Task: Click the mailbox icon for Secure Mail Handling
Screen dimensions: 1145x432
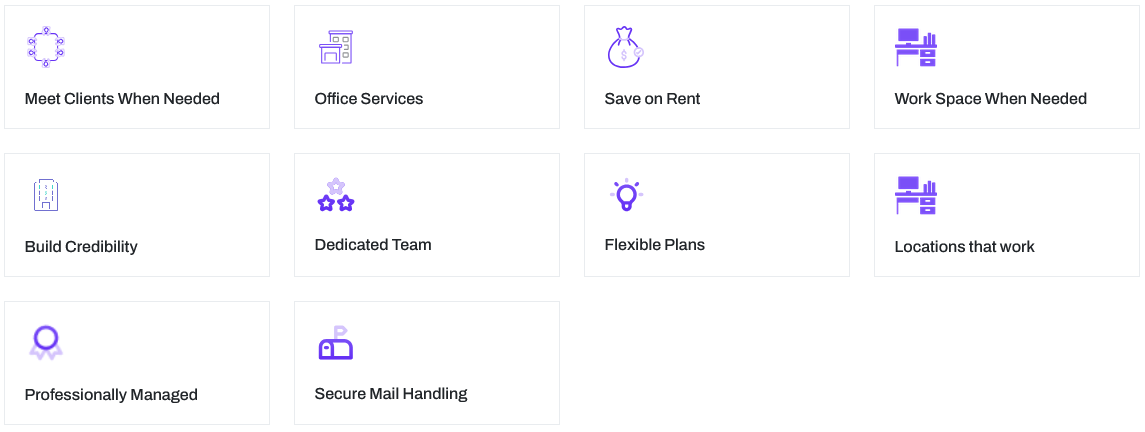Action: [336, 343]
